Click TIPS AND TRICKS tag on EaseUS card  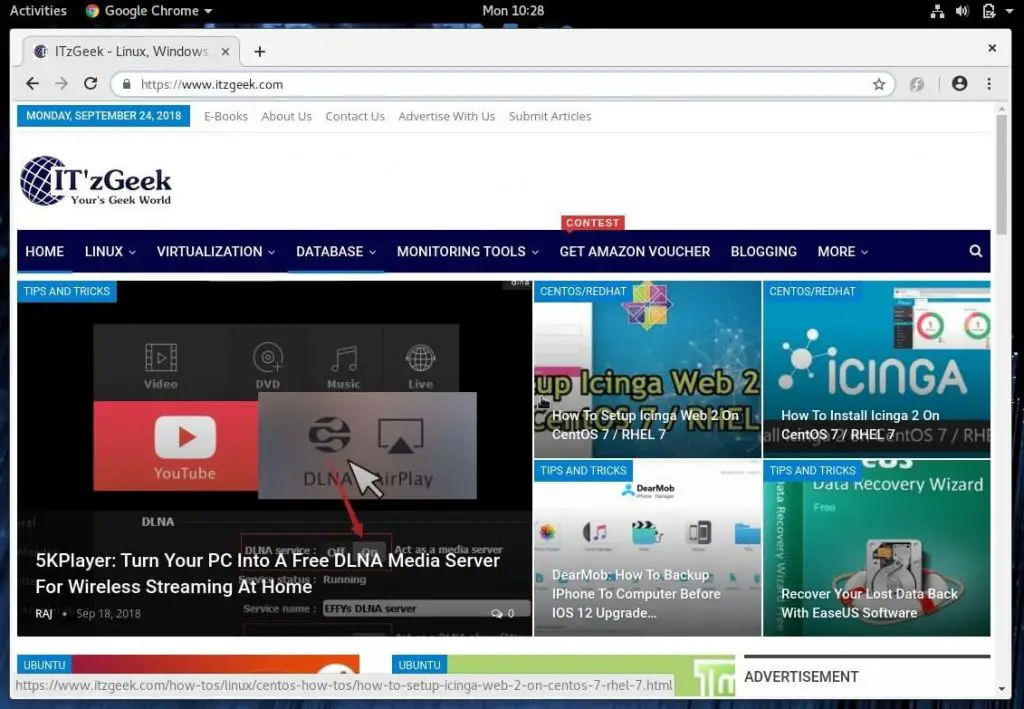click(812, 470)
